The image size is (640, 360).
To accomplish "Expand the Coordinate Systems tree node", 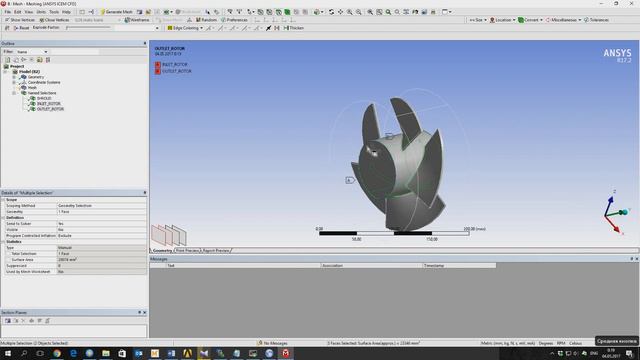I will click(x=14, y=82).
